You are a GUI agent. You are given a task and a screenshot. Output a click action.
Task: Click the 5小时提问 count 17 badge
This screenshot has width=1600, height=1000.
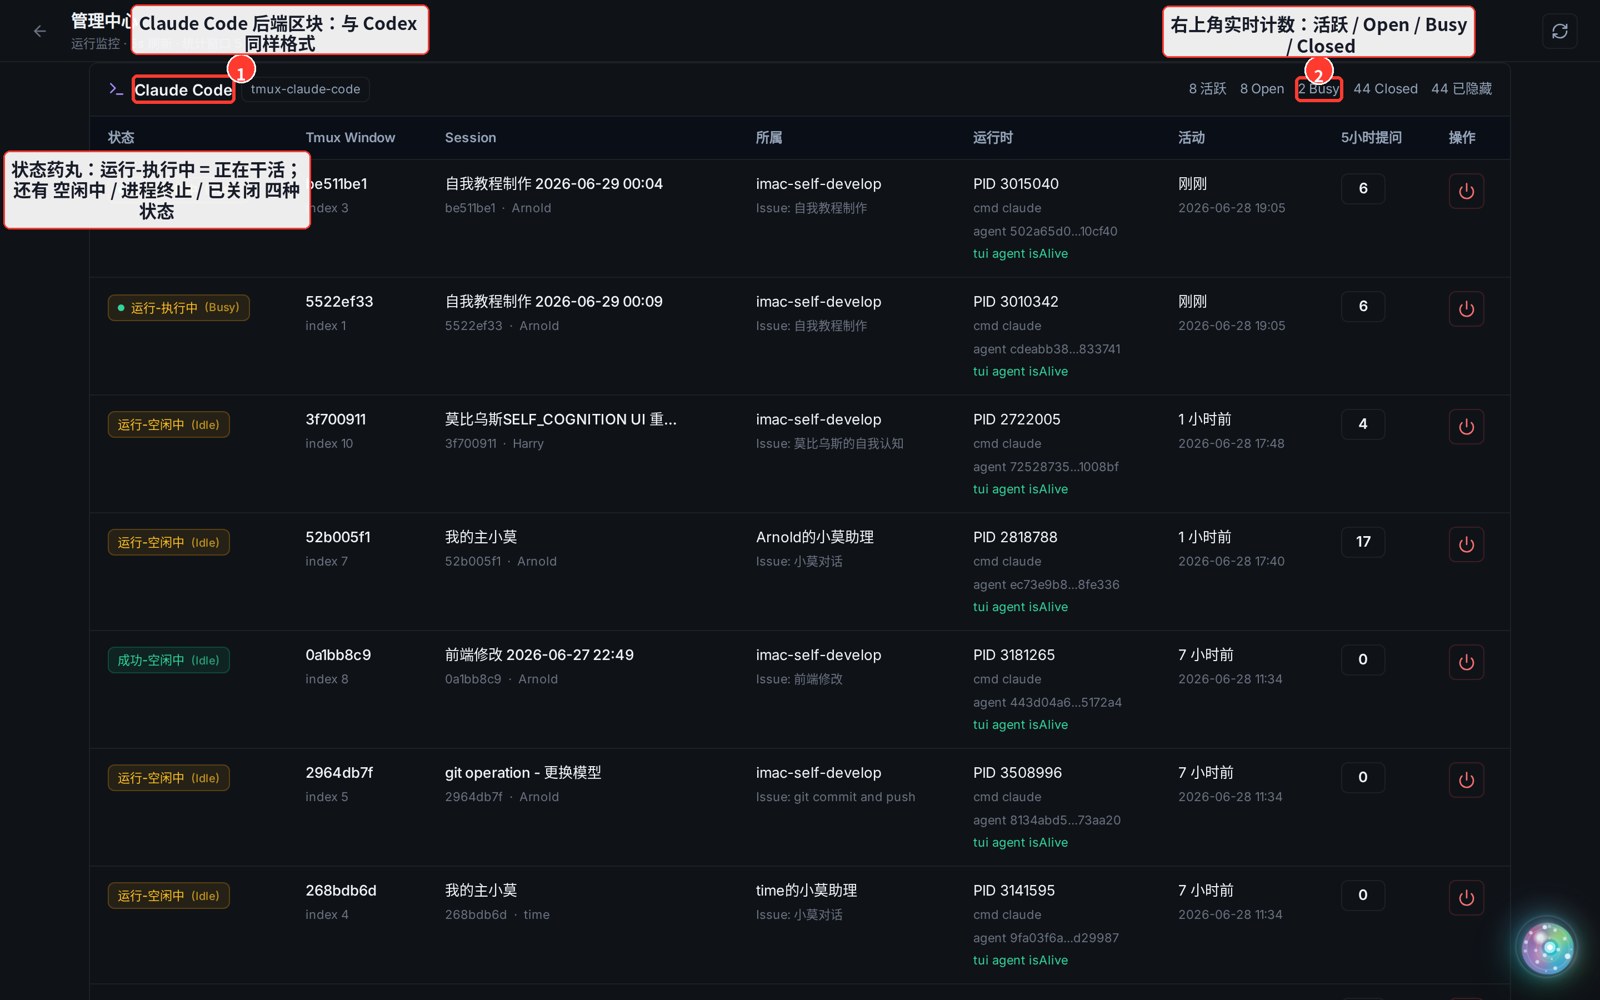tap(1363, 542)
